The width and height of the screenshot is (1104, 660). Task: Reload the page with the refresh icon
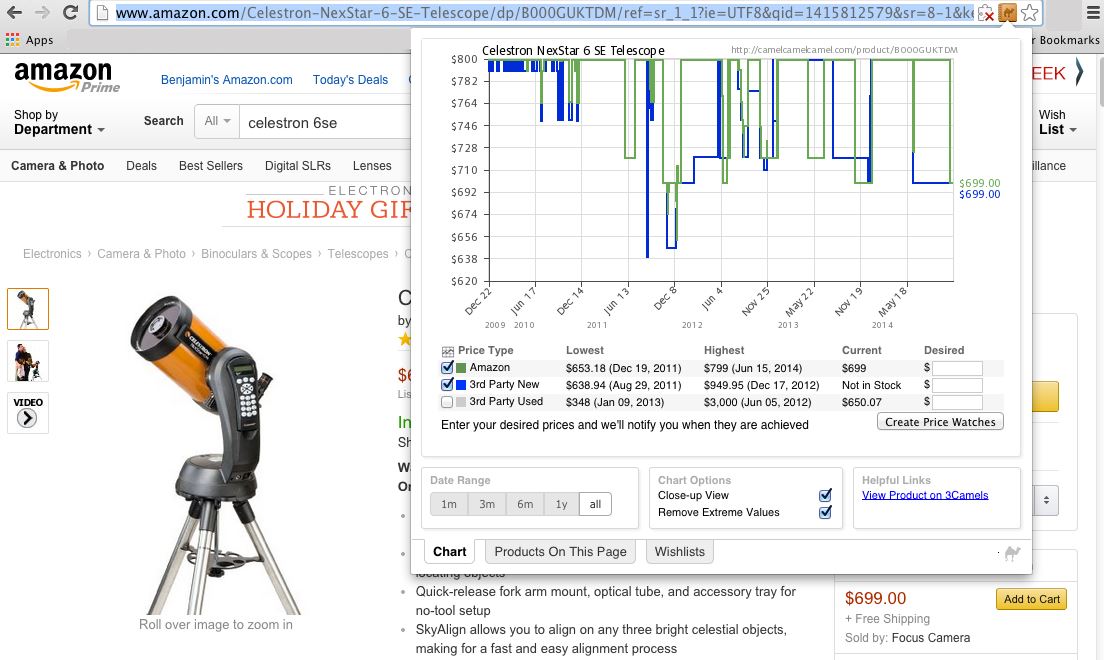click(x=70, y=12)
